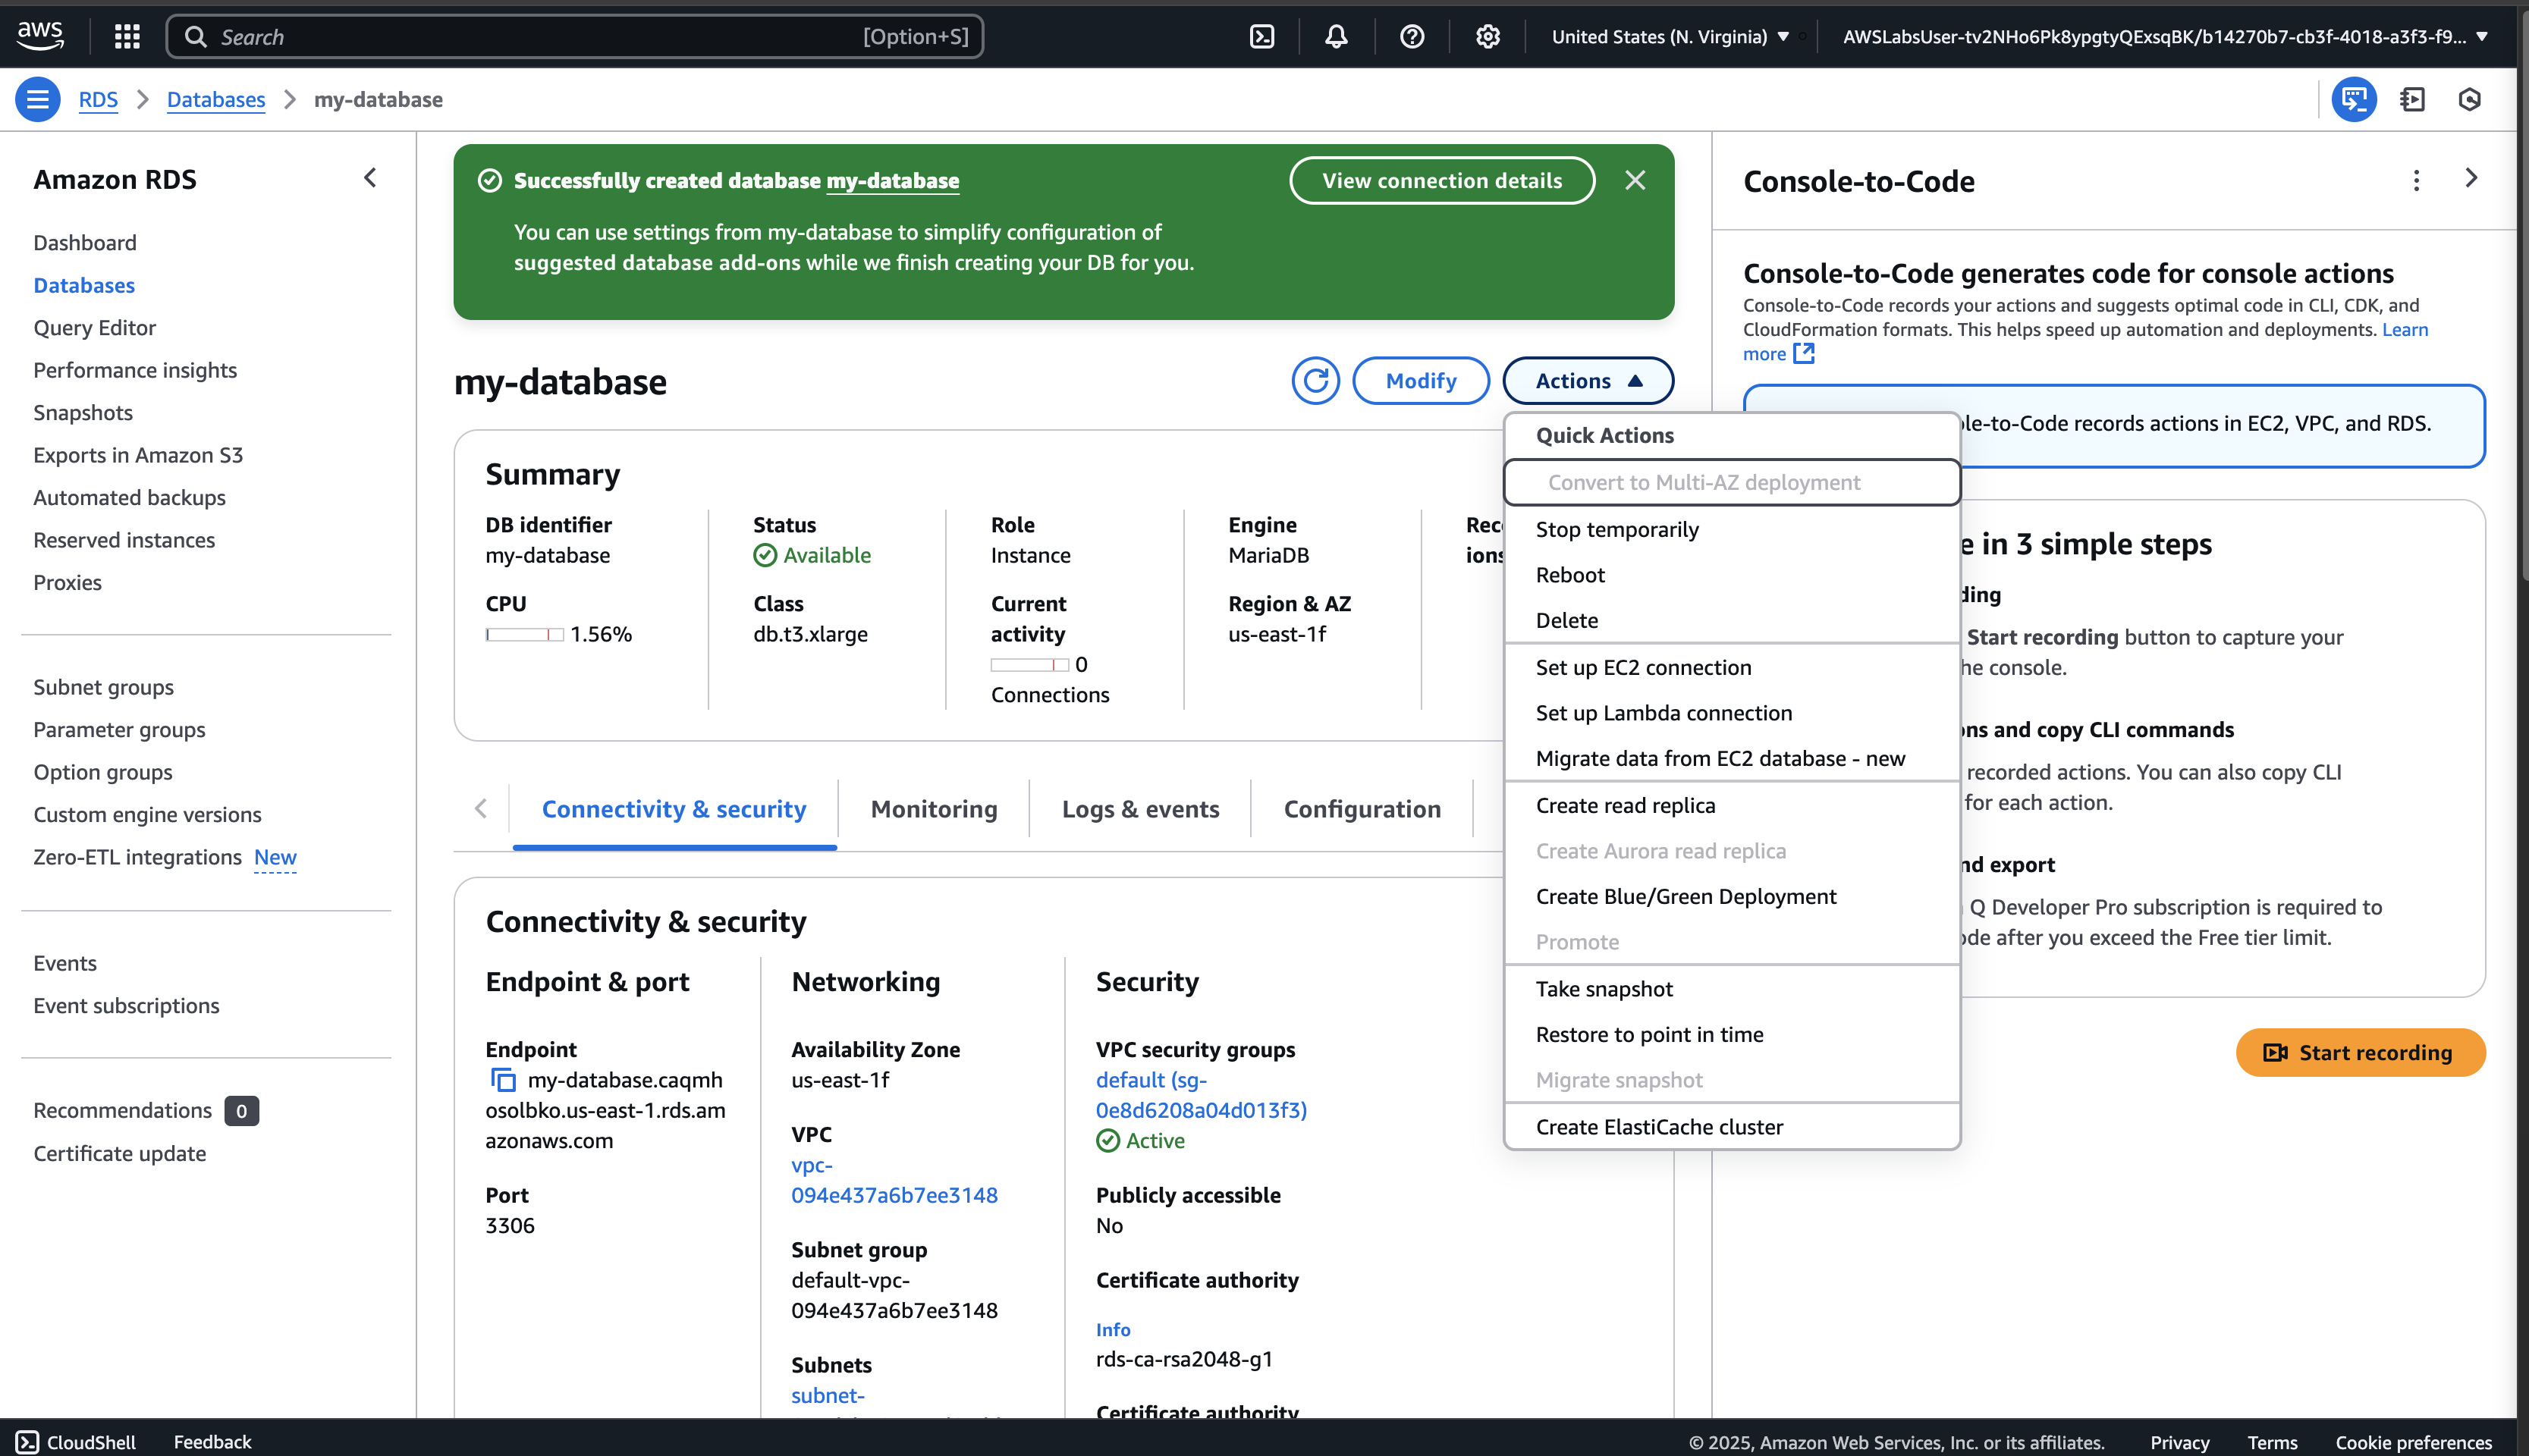
Task: Copy the database endpoint with copy icon
Action: pyautogui.click(x=503, y=1080)
